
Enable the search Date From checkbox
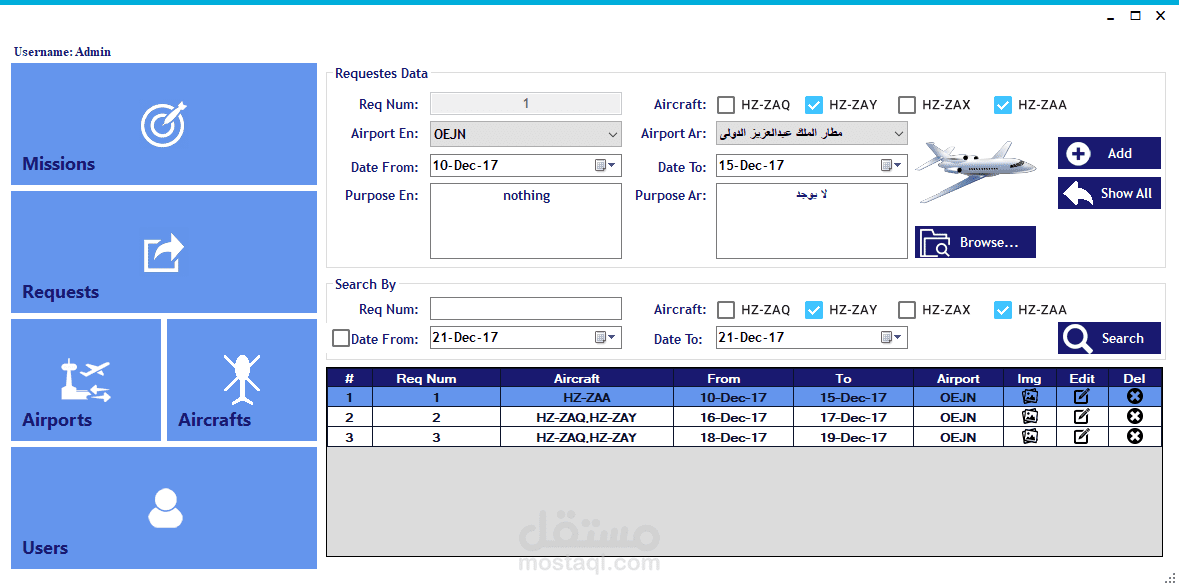click(x=341, y=338)
